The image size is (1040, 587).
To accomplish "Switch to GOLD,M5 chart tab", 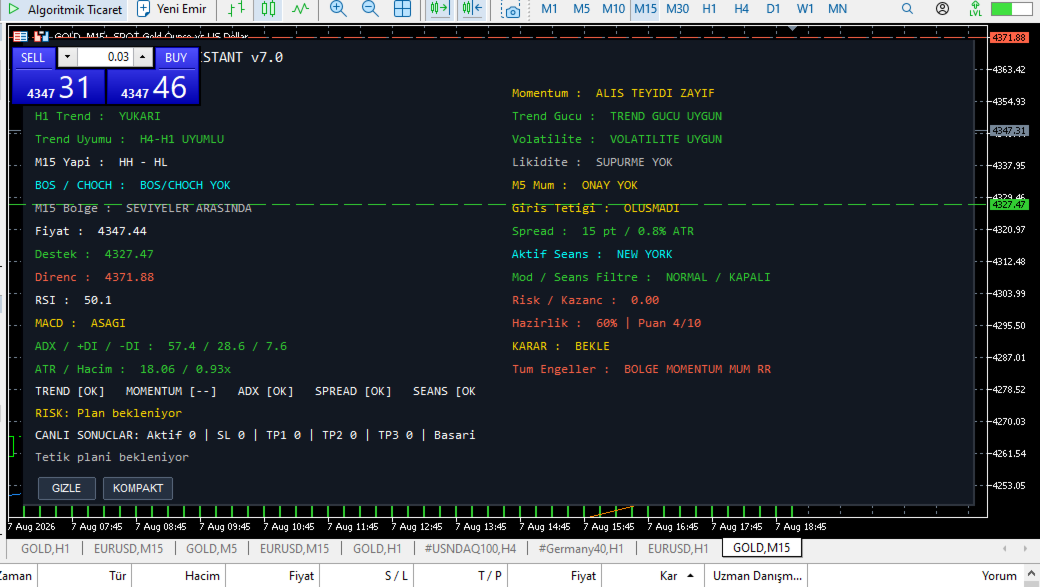I will [212, 549].
